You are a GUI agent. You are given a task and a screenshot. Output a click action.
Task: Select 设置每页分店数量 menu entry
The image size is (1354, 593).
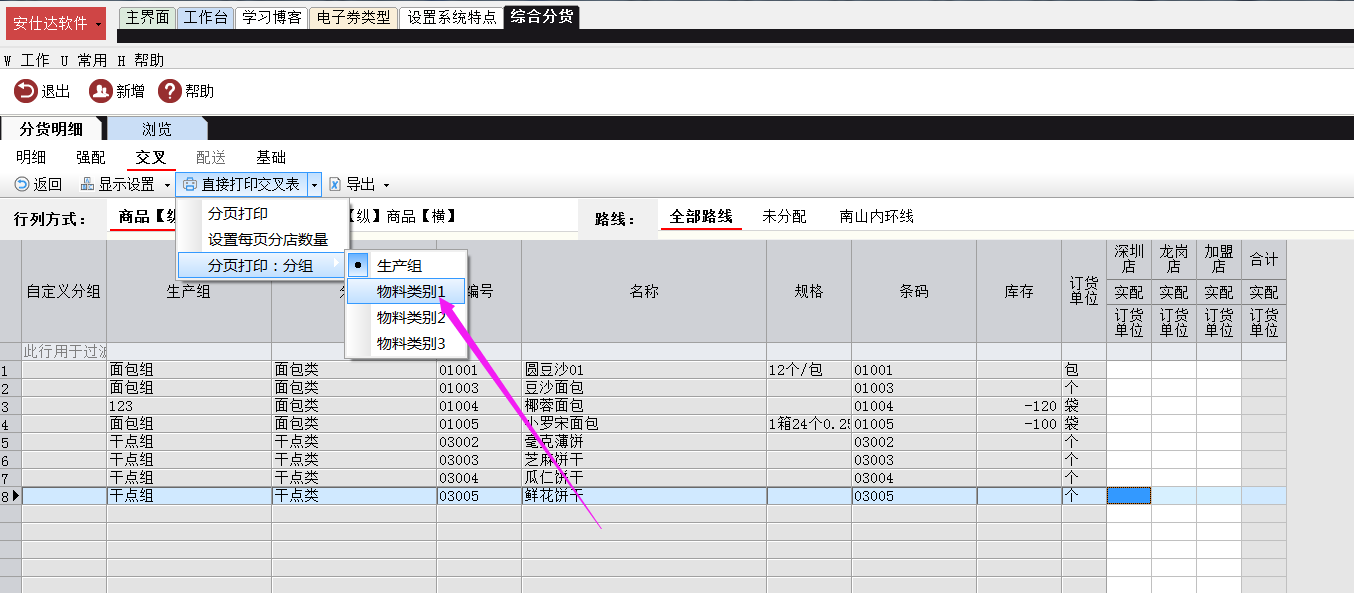point(267,240)
